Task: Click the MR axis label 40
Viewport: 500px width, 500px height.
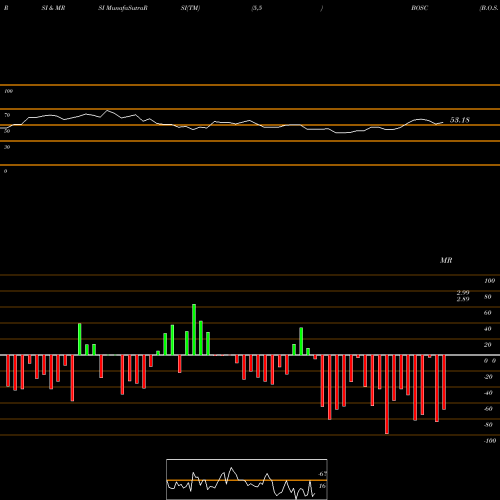Action: 488,329
